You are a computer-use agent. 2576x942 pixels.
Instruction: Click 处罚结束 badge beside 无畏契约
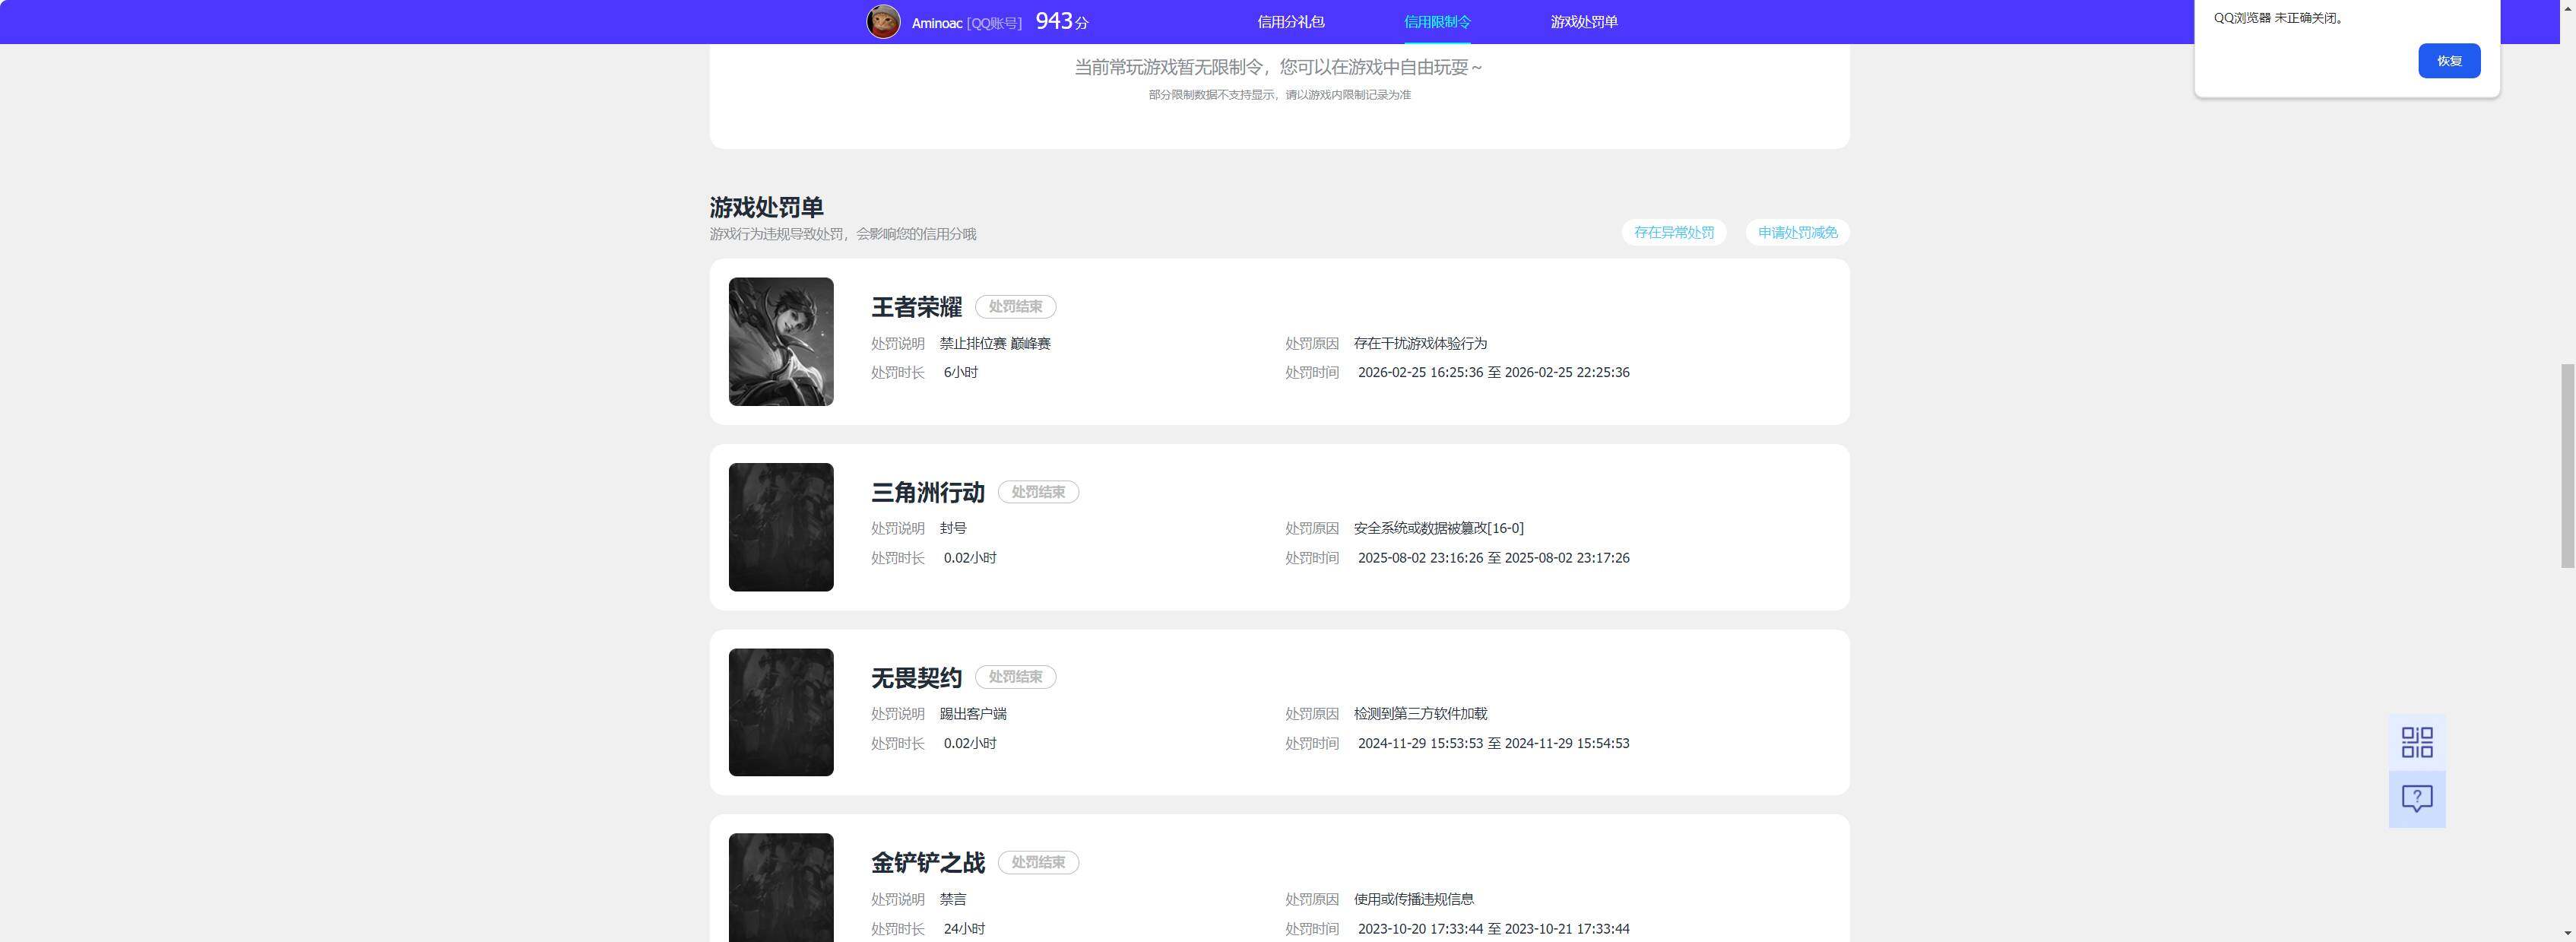1015,677
